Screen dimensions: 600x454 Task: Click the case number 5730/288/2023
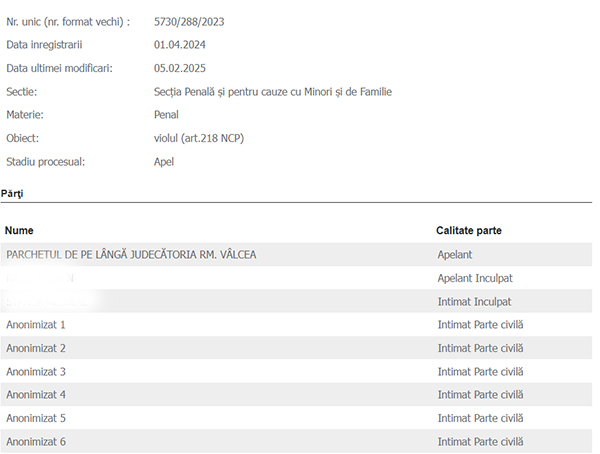pos(189,22)
